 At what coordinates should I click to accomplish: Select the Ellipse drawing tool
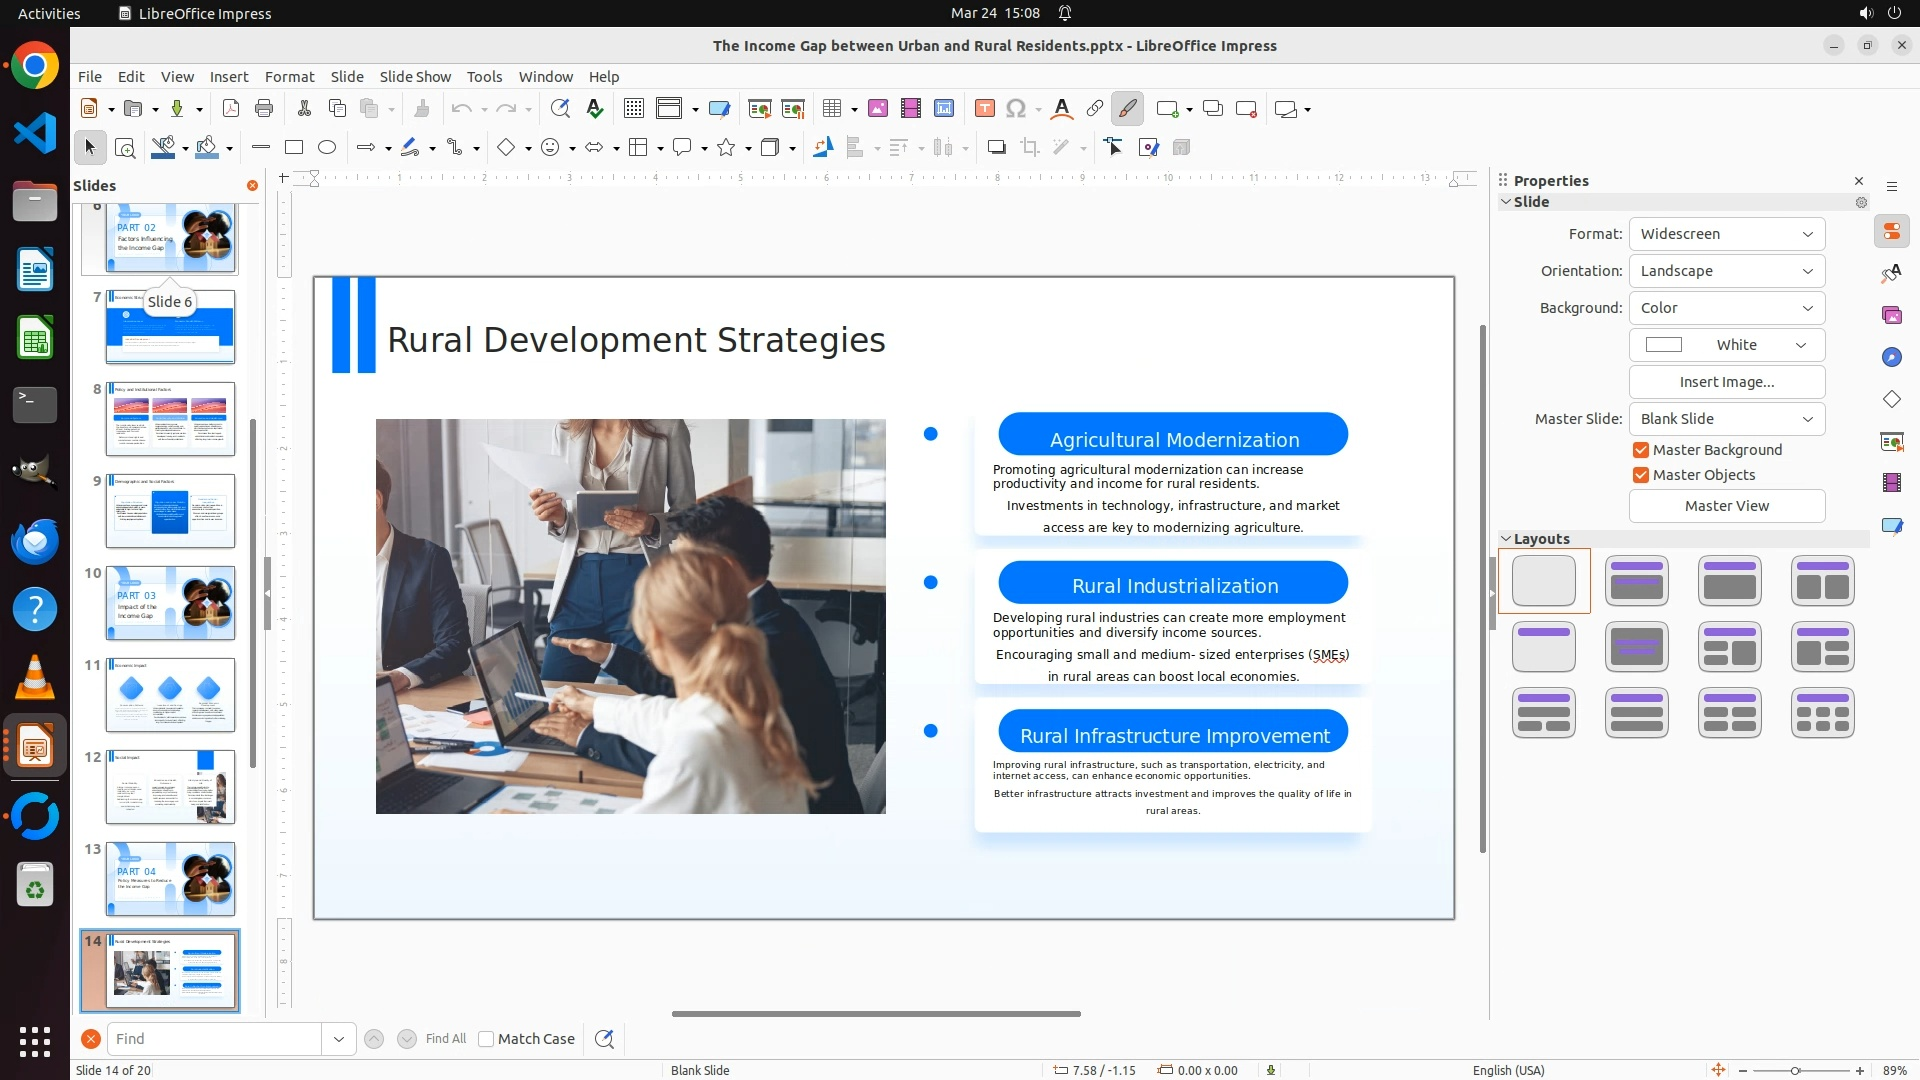(327, 148)
